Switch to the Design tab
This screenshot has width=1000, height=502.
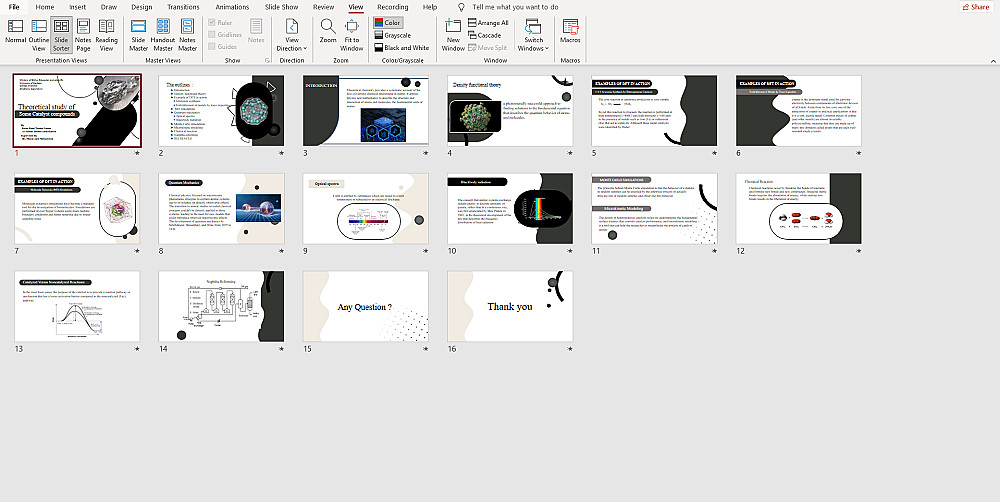click(142, 7)
